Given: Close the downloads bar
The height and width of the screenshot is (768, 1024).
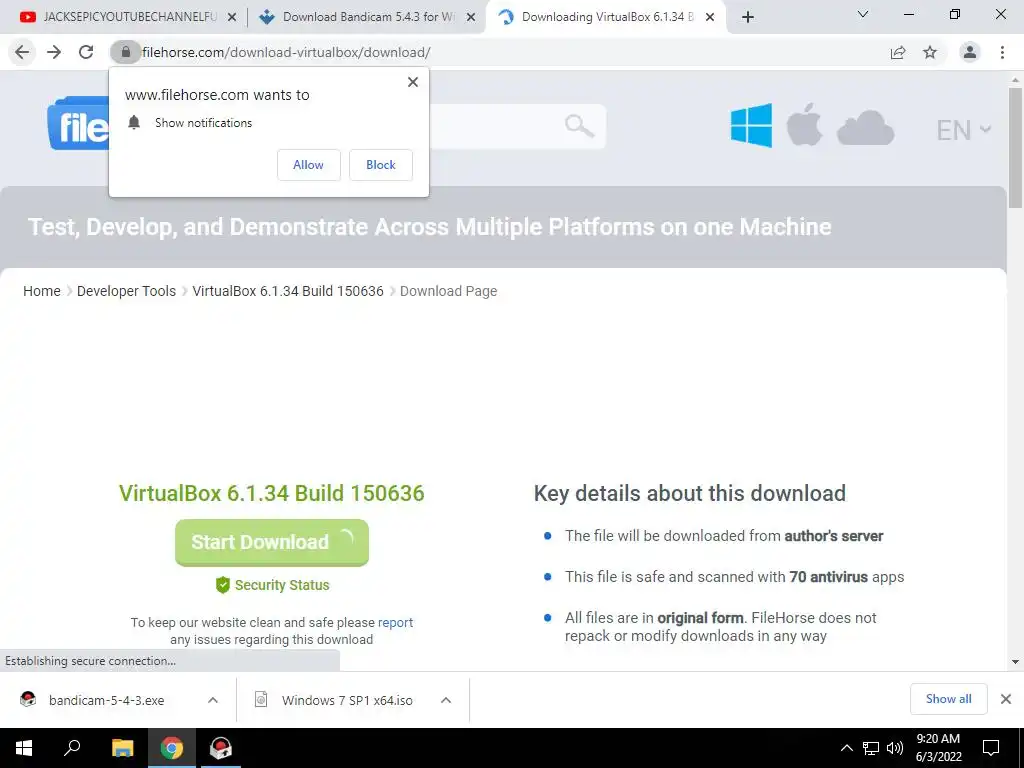Looking at the screenshot, I should tap(1006, 699).
